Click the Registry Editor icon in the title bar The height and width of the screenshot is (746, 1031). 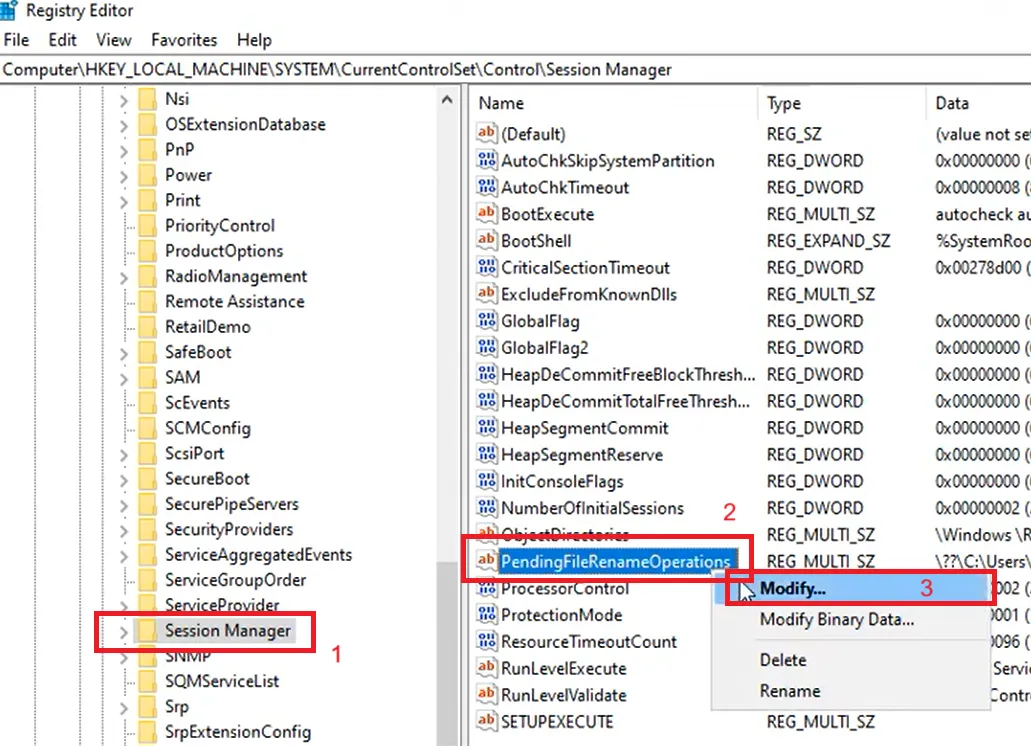[x=10, y=10]
